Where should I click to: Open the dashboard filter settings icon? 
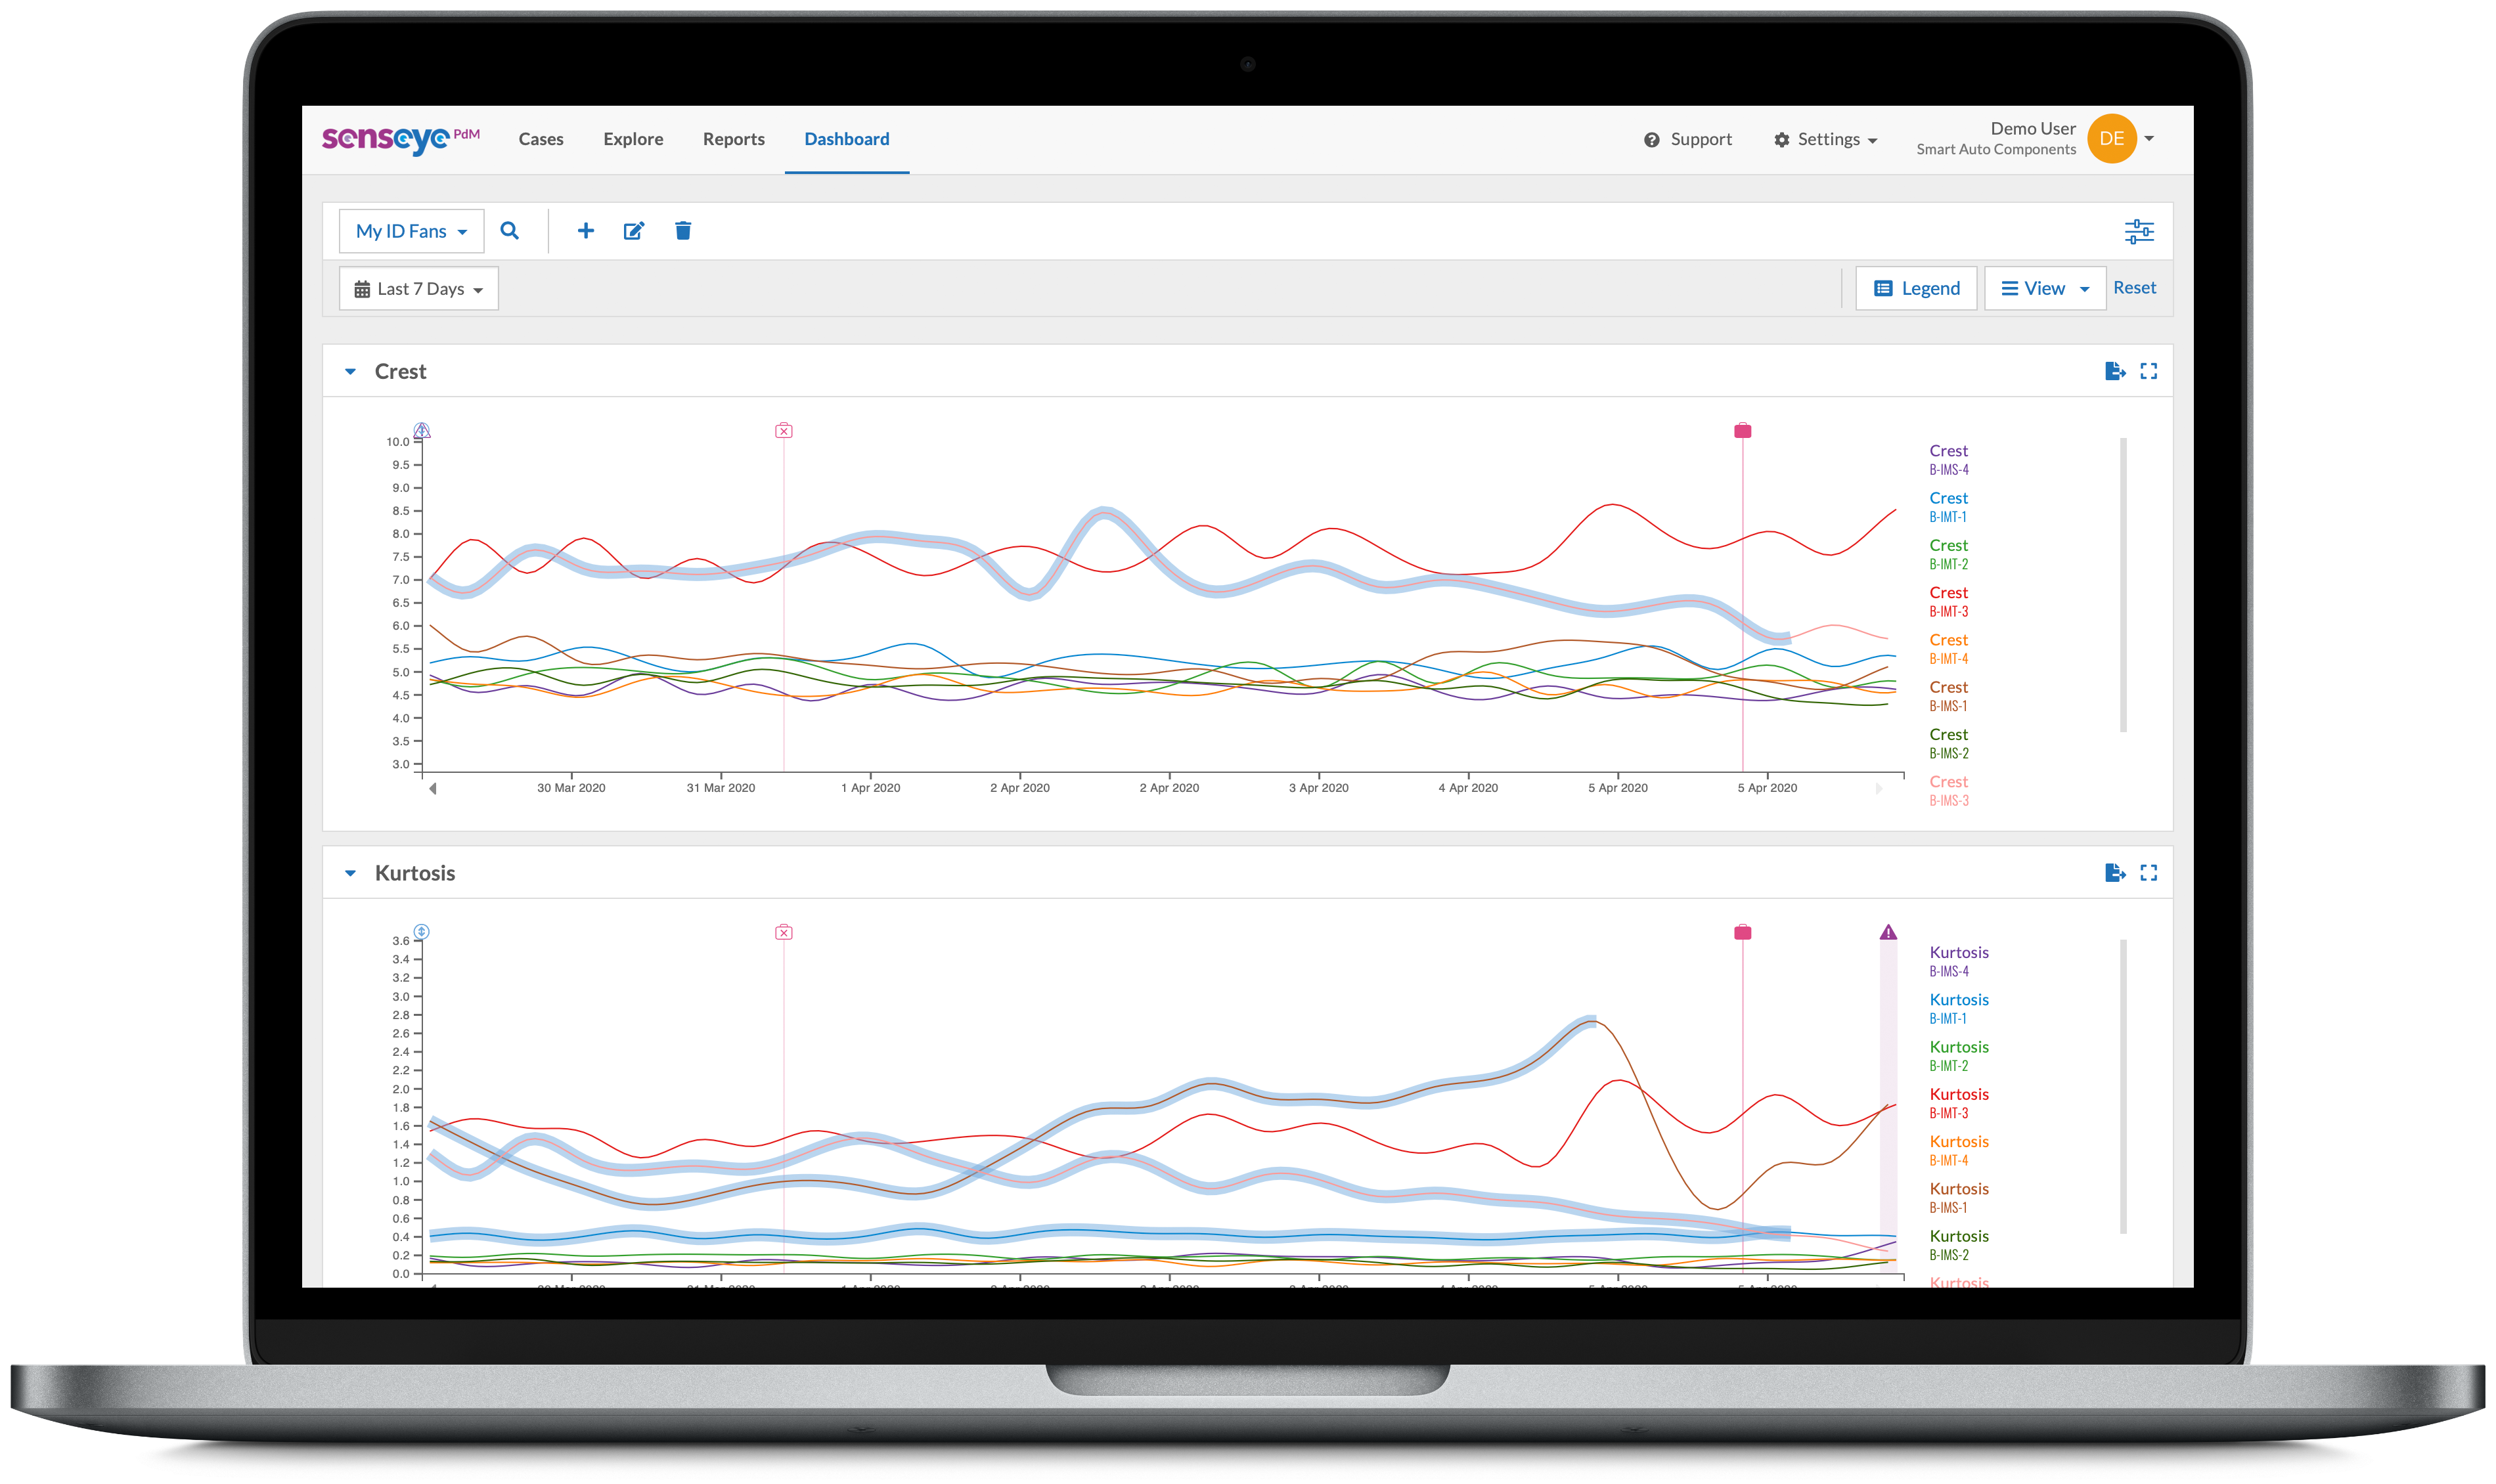[2139, 231]
